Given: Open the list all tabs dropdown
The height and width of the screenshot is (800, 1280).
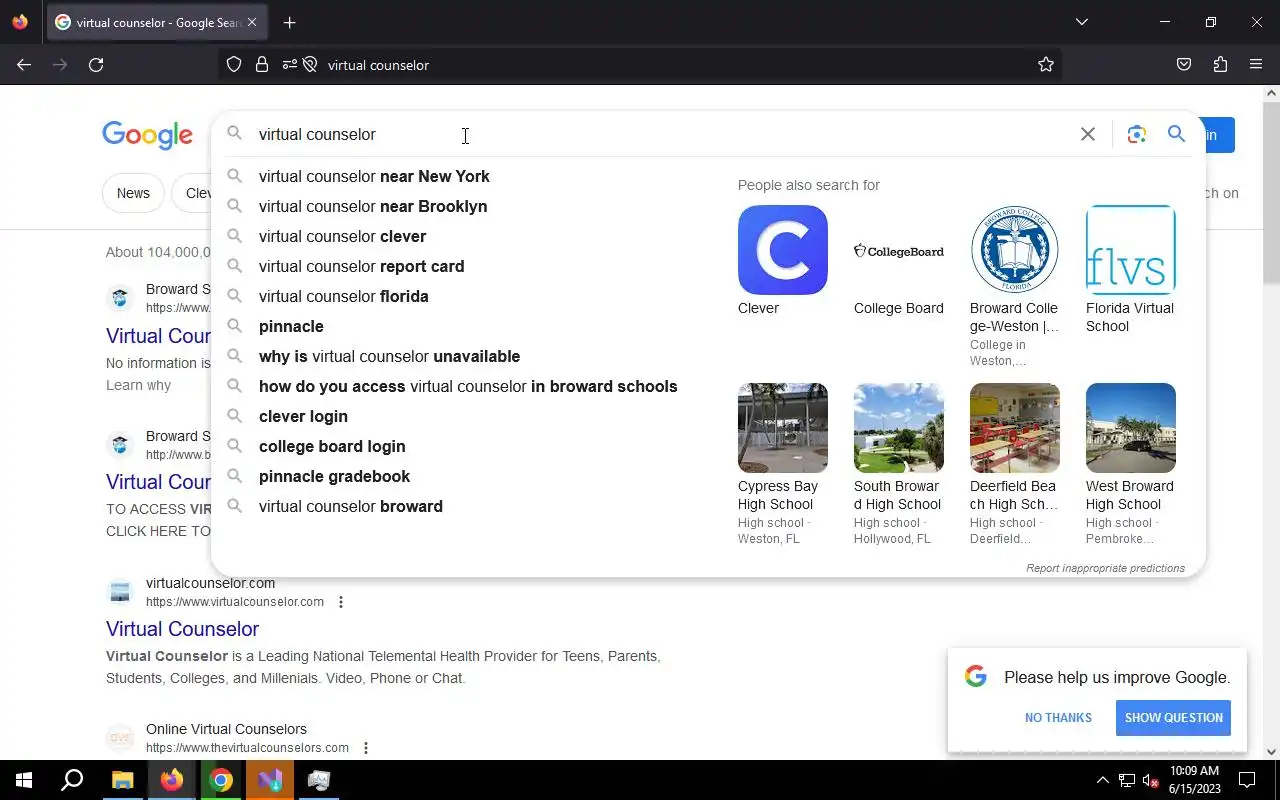Looking at the screenshot, I should coord(1082,22).
